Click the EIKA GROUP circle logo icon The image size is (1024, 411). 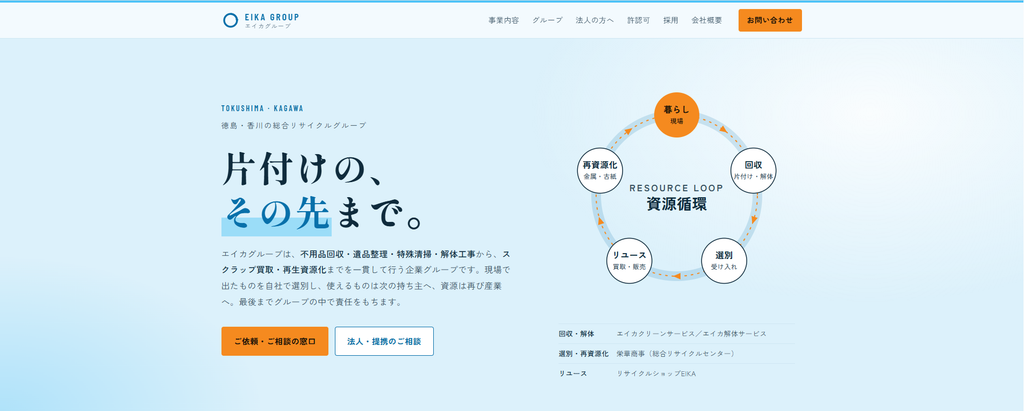(230, 20)
